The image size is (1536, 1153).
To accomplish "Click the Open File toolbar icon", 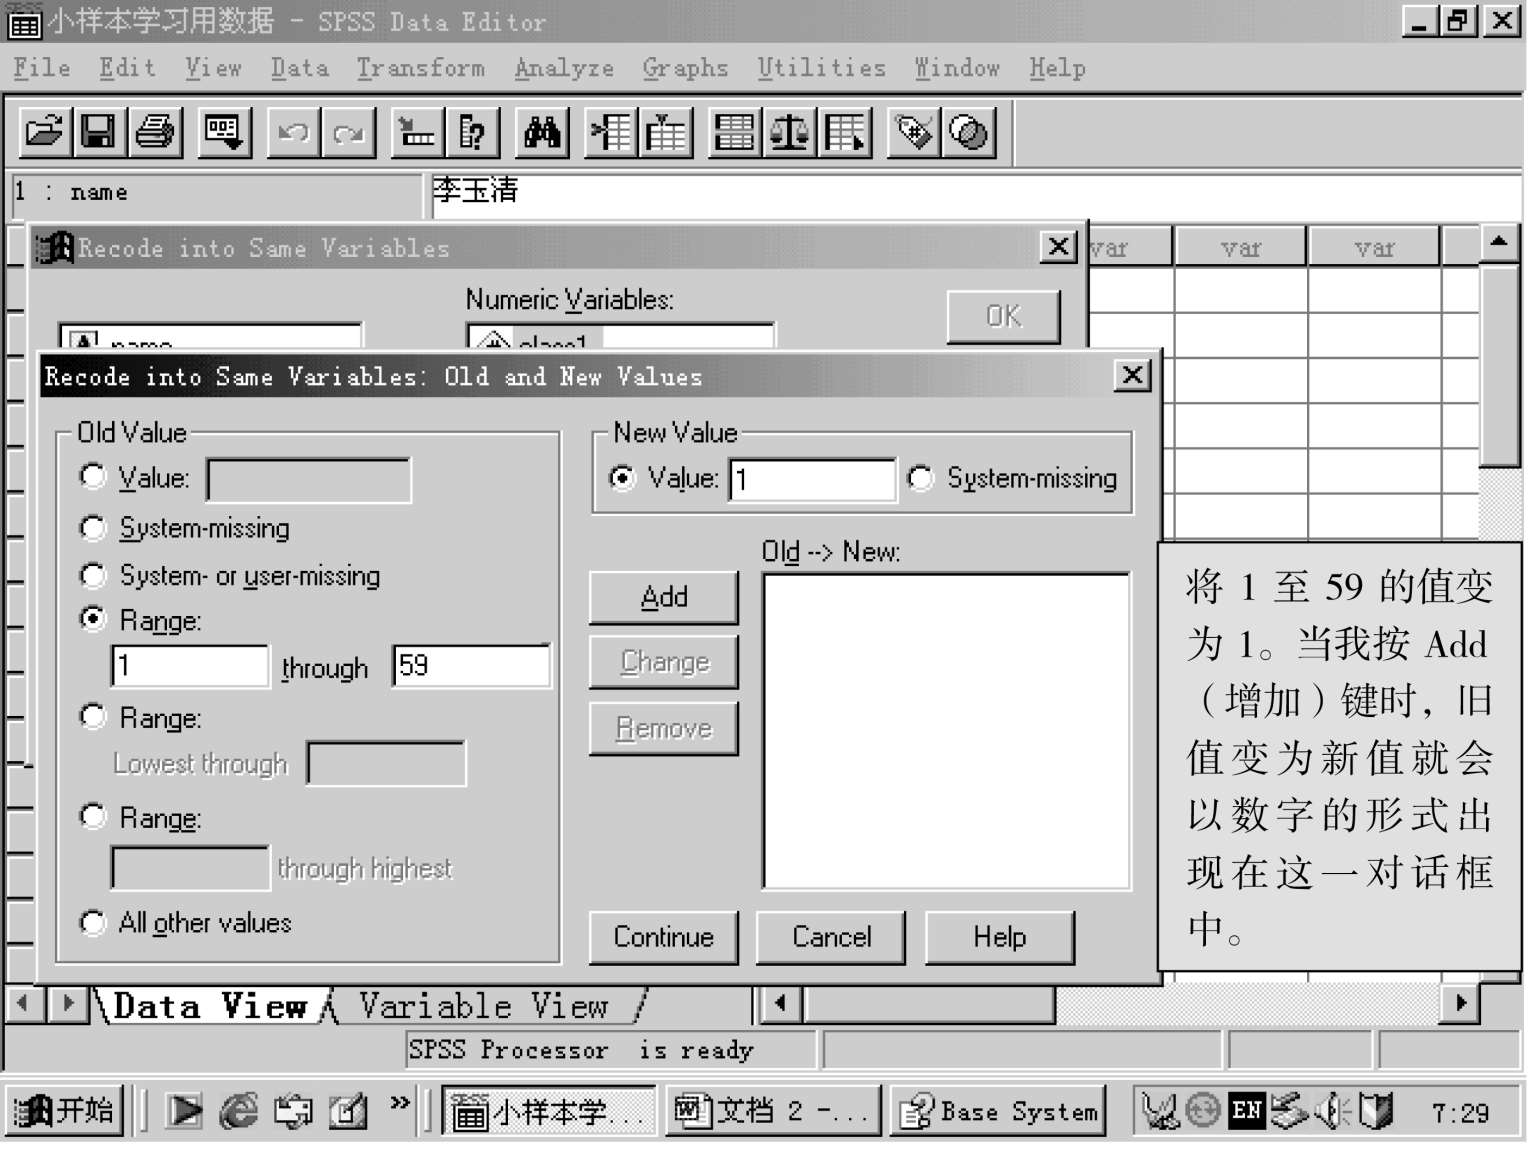I will tap(44, 133).
